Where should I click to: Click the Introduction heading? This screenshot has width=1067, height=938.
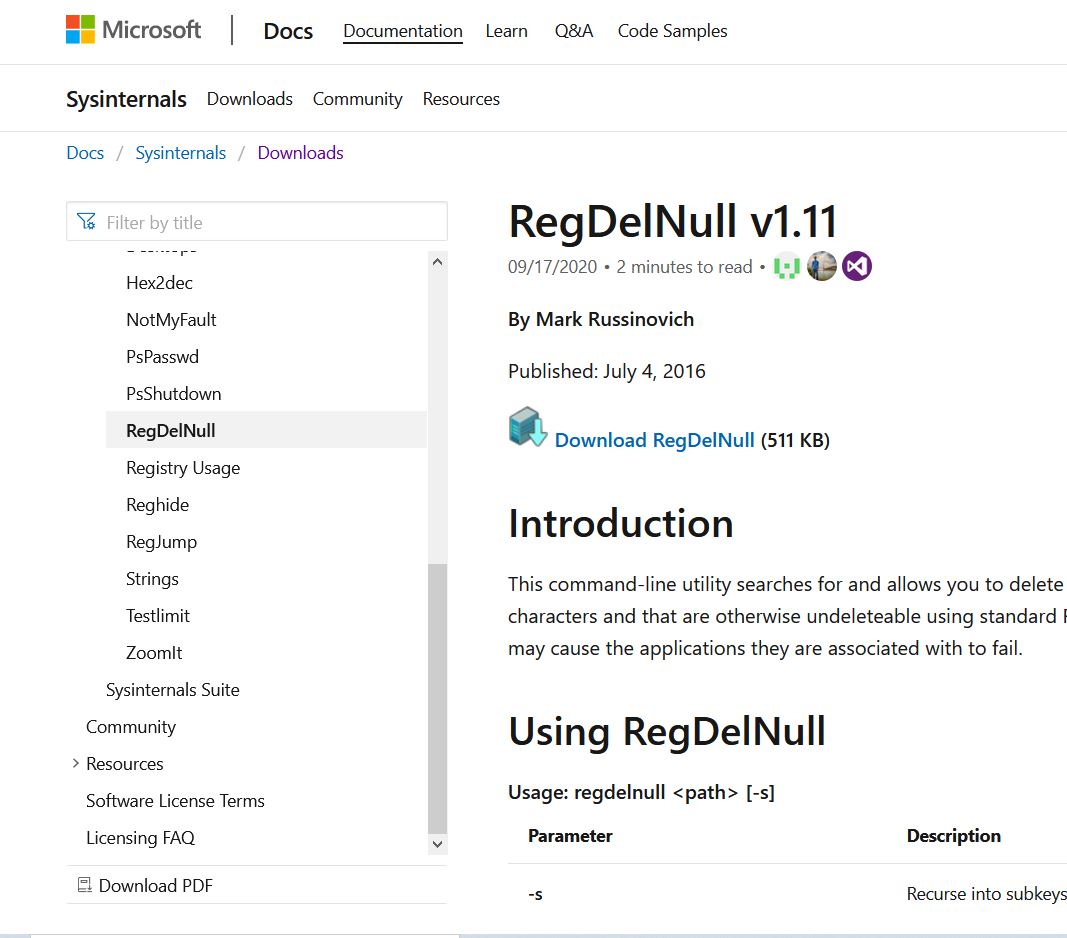[x=621, y=523]
